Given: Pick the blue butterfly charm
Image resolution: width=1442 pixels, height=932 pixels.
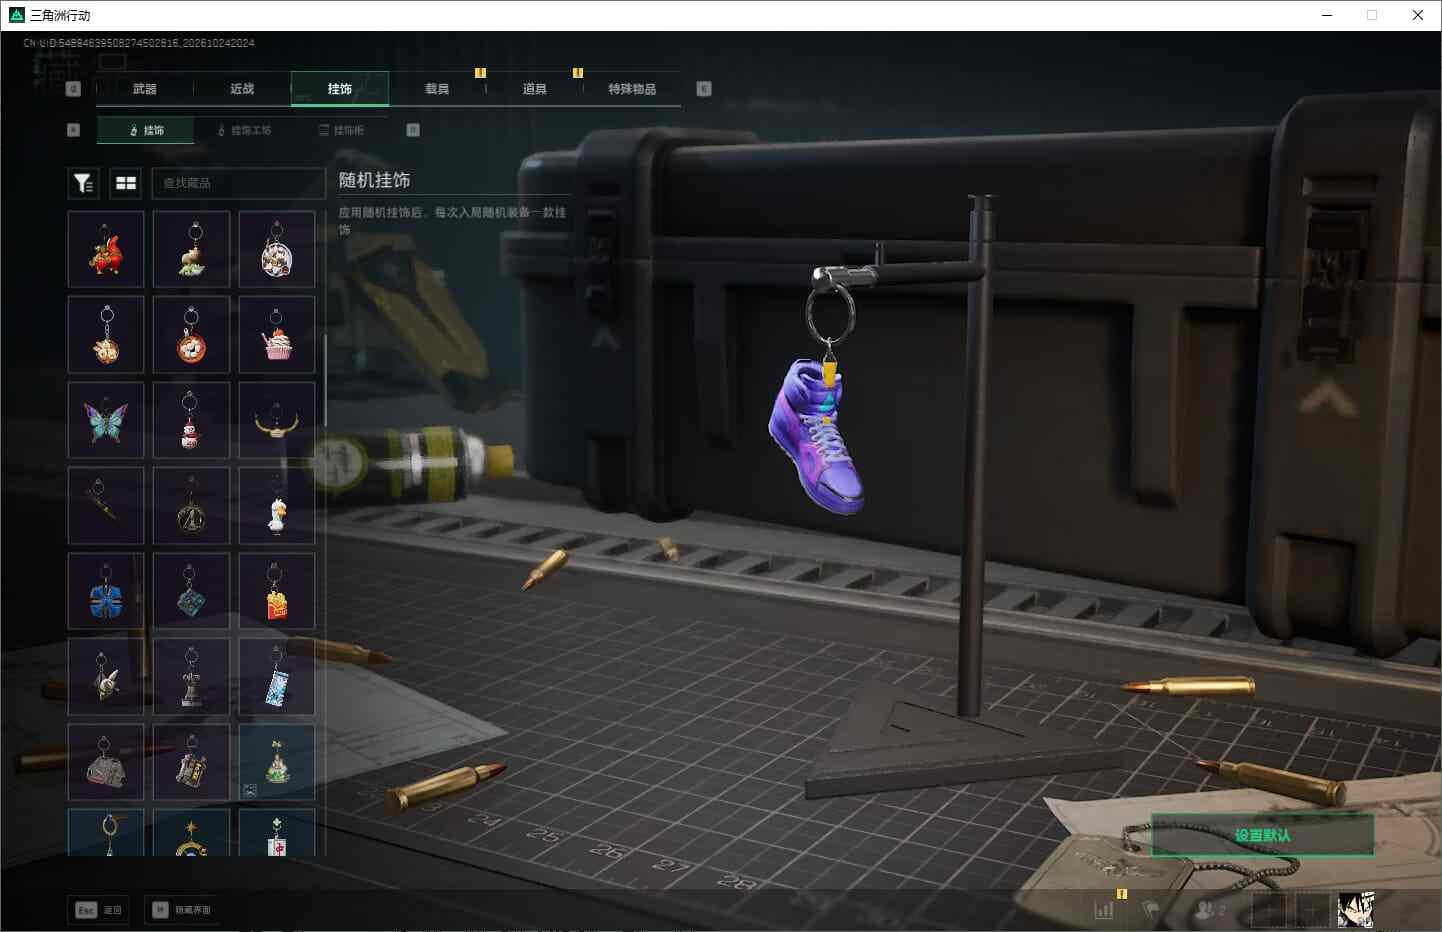Looking at the screenshot, I should coord(106,420).
